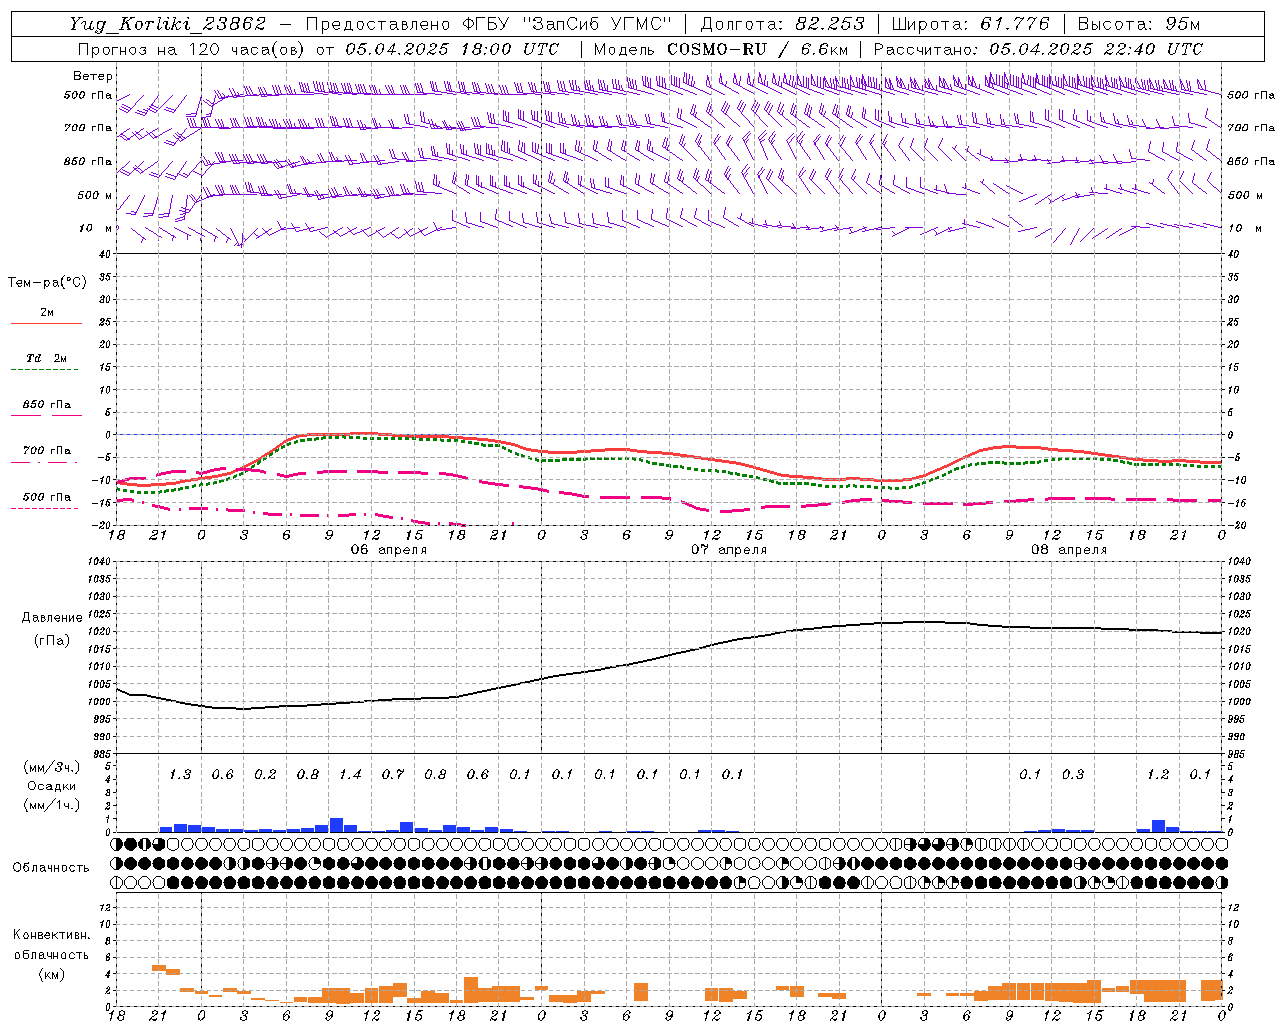Click the 'Td 2м' dew point legend entry
Screen dimensions: 1280x1024
[x=47, y=358]
